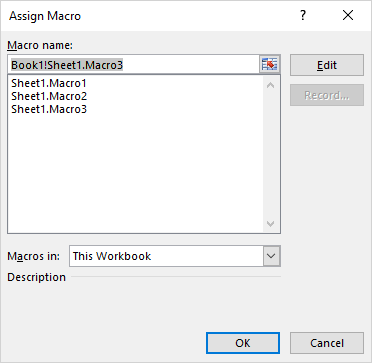The width and height of the screenshot is (372, 363).
Task: Confirm the assignment with OK
Action: 243,343
